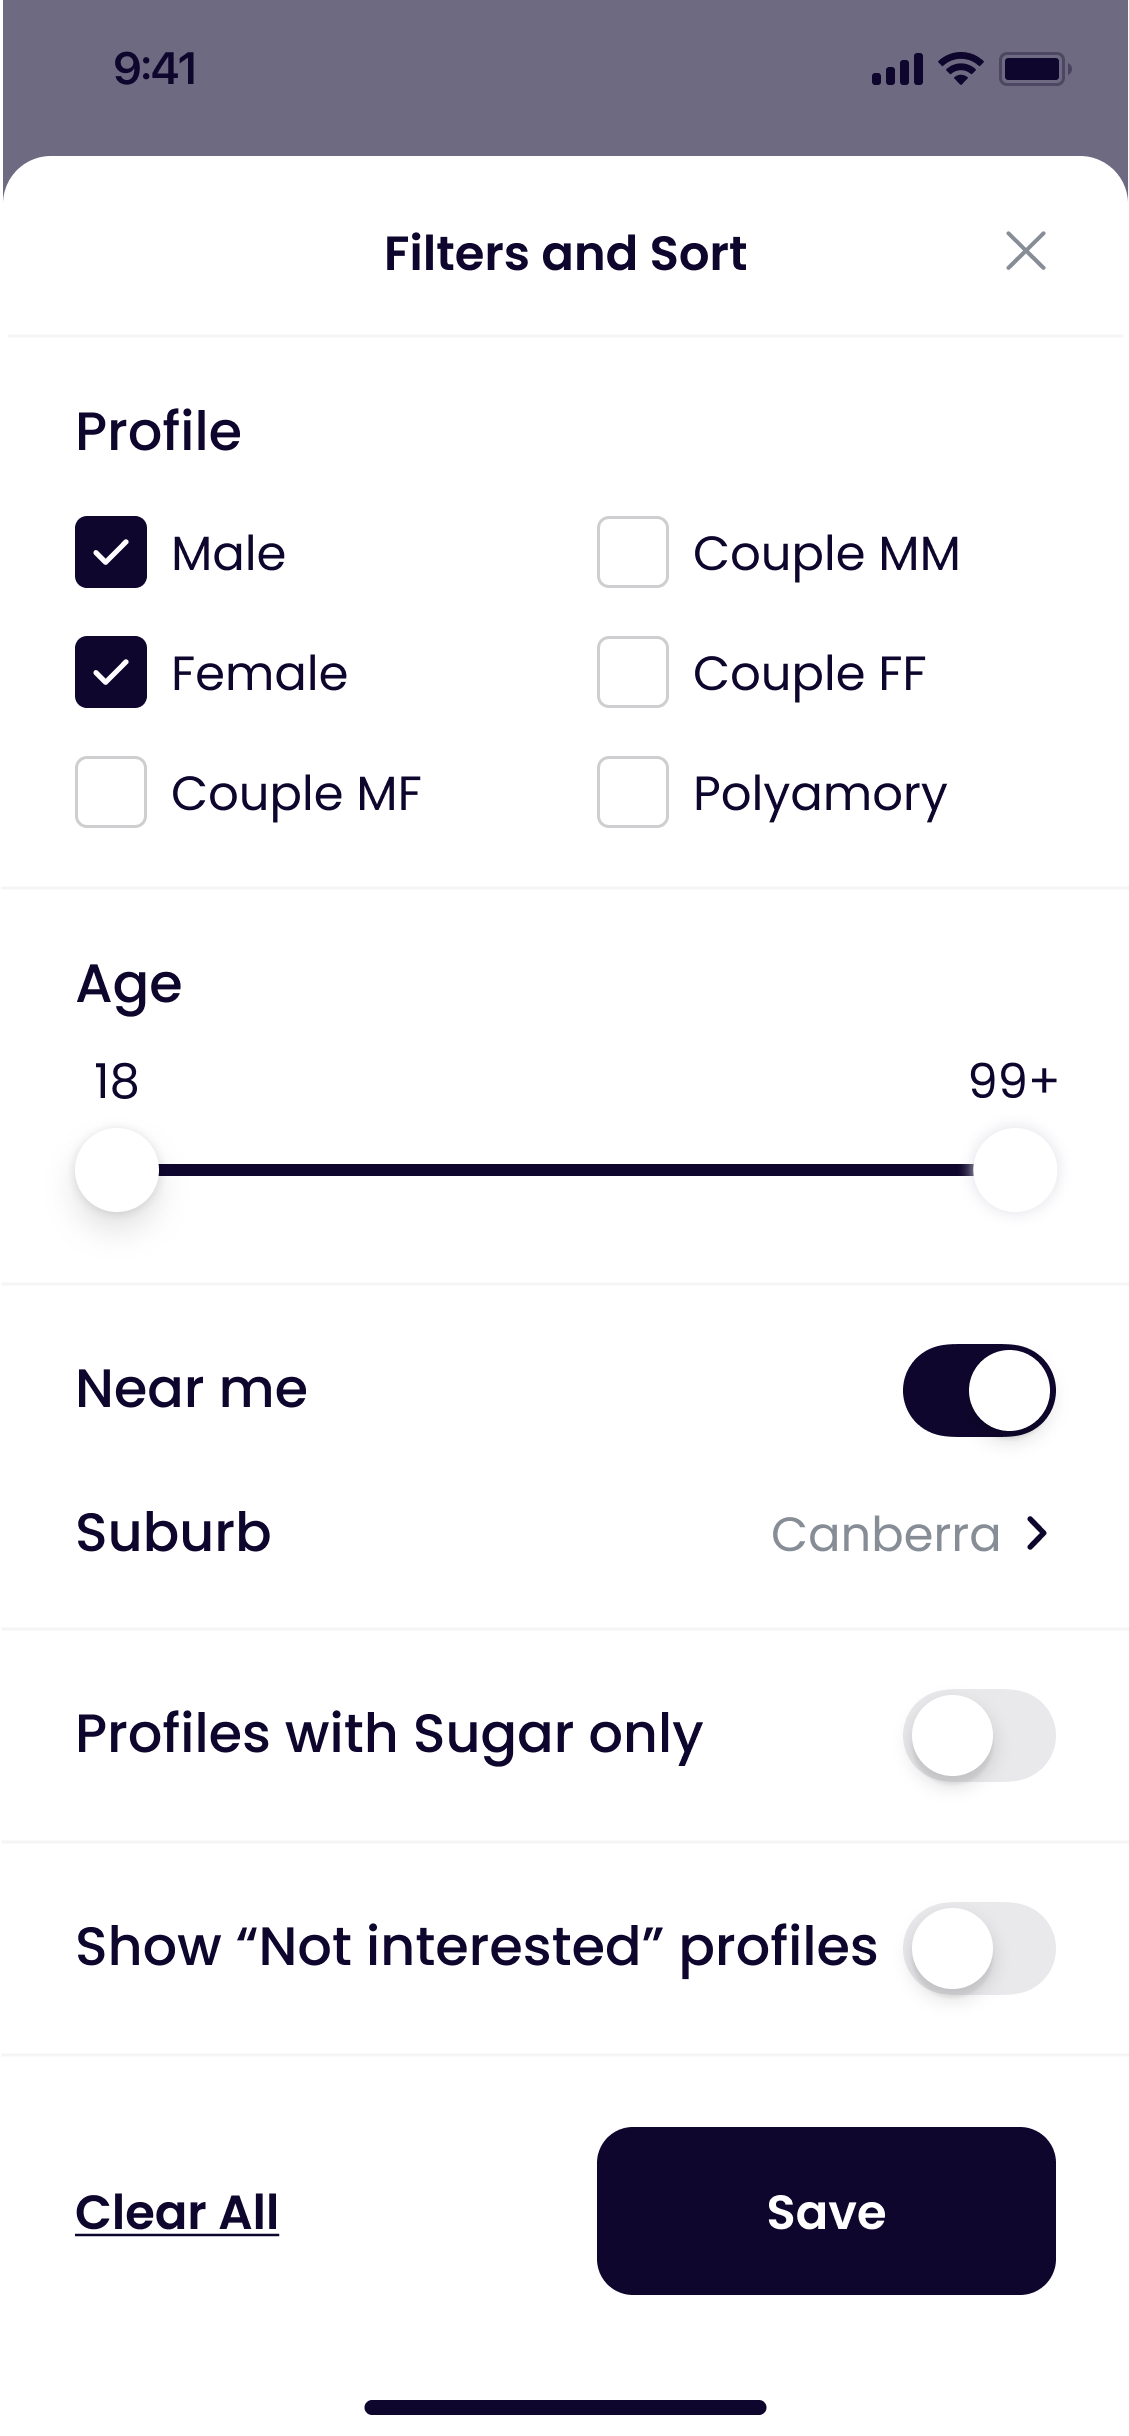Image resolution: width=1129 pixels, height=2436 pixels.
Task: Check the Couple MF checkbox
Action: tap(111, 792)
